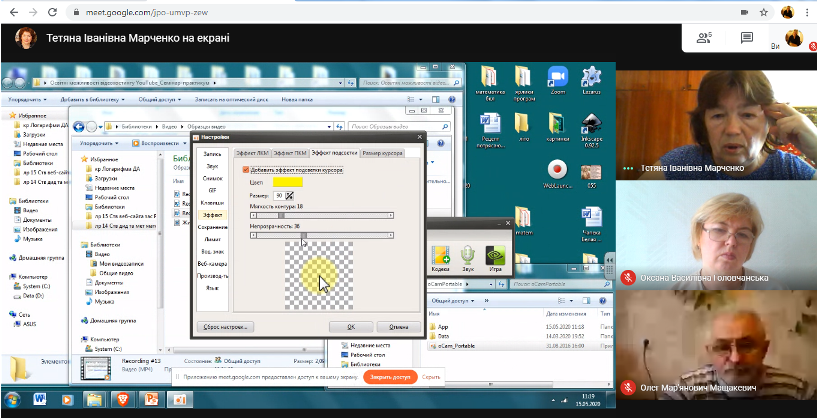This screenshot has width=817, height=418.
Task: Open the 'Общий доступ' dropdown in oCamPortable window
Action: [x=453, y=301]
